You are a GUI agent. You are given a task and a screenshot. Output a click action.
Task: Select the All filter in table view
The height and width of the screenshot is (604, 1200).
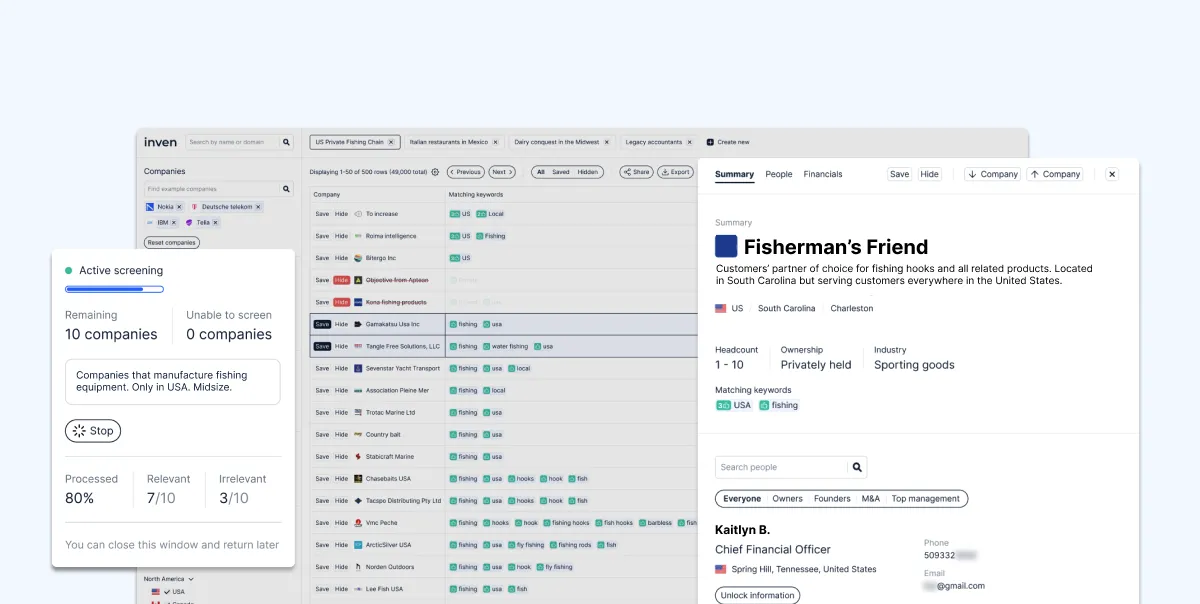tap(541, 172)
